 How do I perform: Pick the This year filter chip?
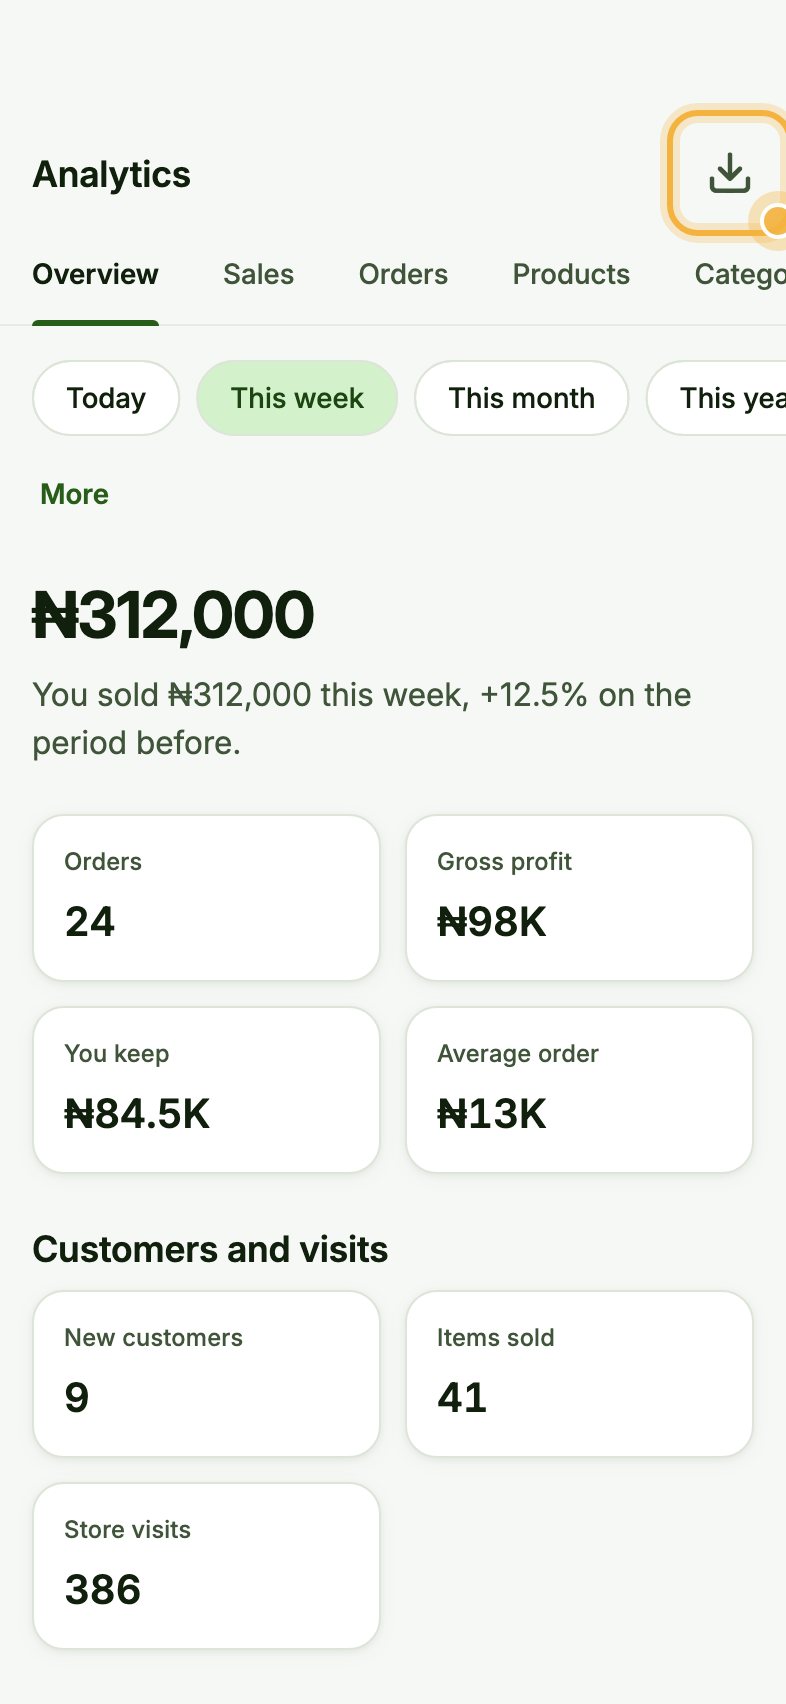[x=717, y=398]
